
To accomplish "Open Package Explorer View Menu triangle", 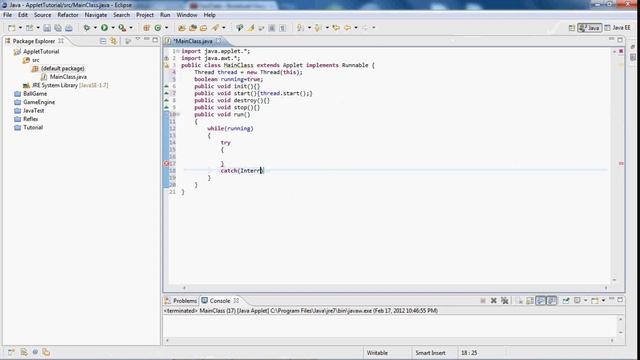I will click(x=138, y=40).
